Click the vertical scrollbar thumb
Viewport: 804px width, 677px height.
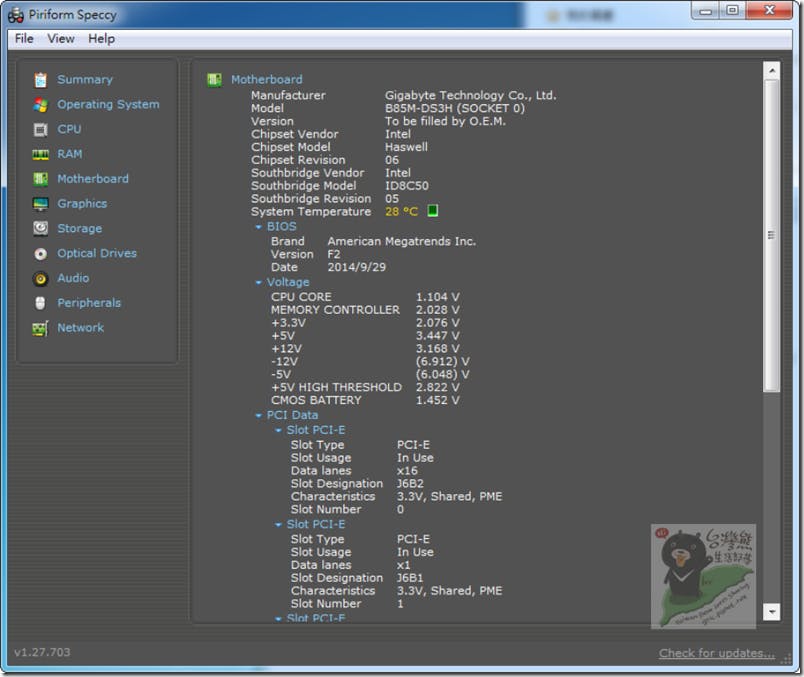(x=772, y=235)
